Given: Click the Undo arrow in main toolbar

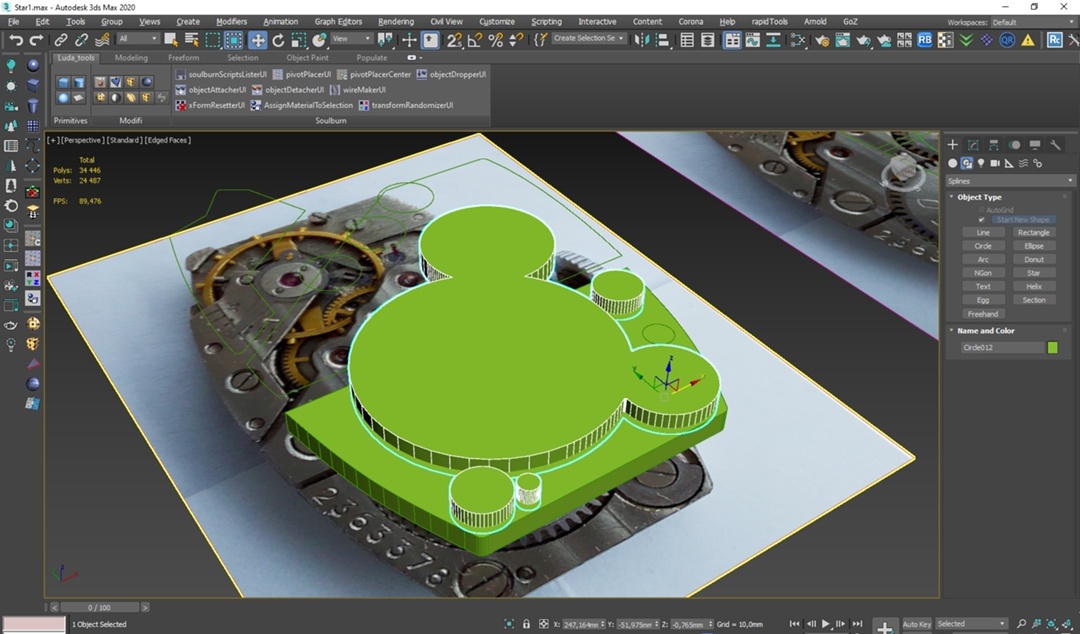Looking at the screenshot, I should (x=15, y=40).
